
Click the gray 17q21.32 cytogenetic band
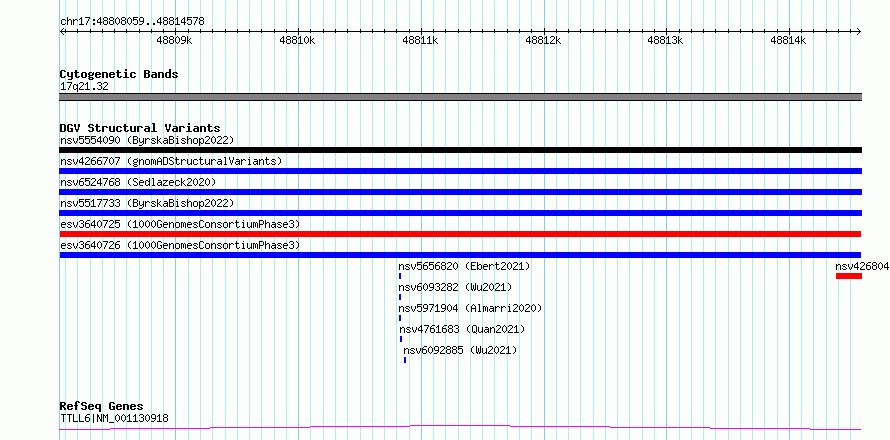460,97
